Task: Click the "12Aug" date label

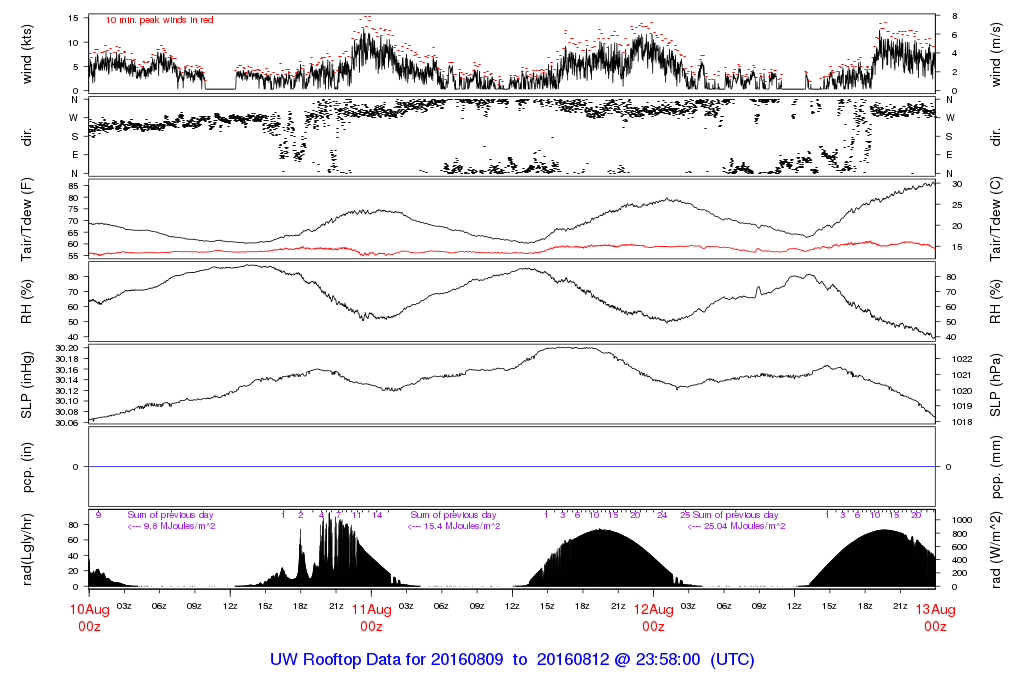Action: (x=654, y=609)
